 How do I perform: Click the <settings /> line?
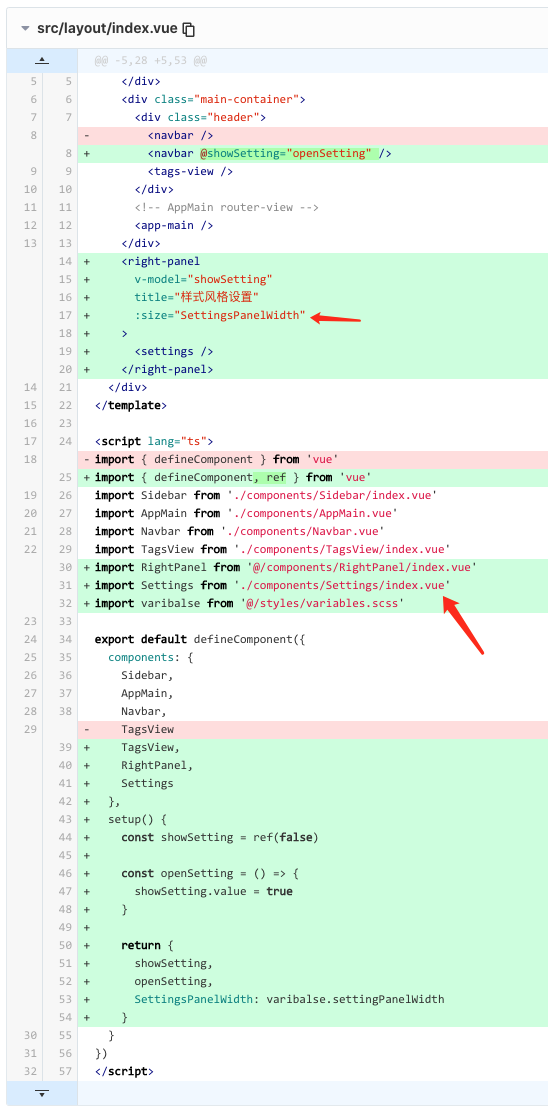313,351
